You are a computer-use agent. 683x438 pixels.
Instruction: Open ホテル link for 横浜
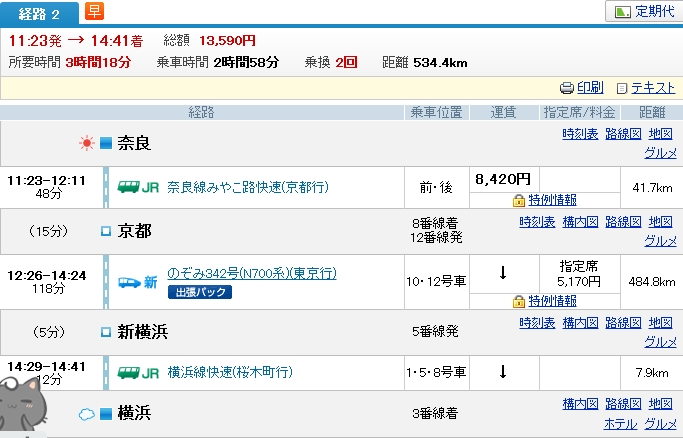(621, 424)
